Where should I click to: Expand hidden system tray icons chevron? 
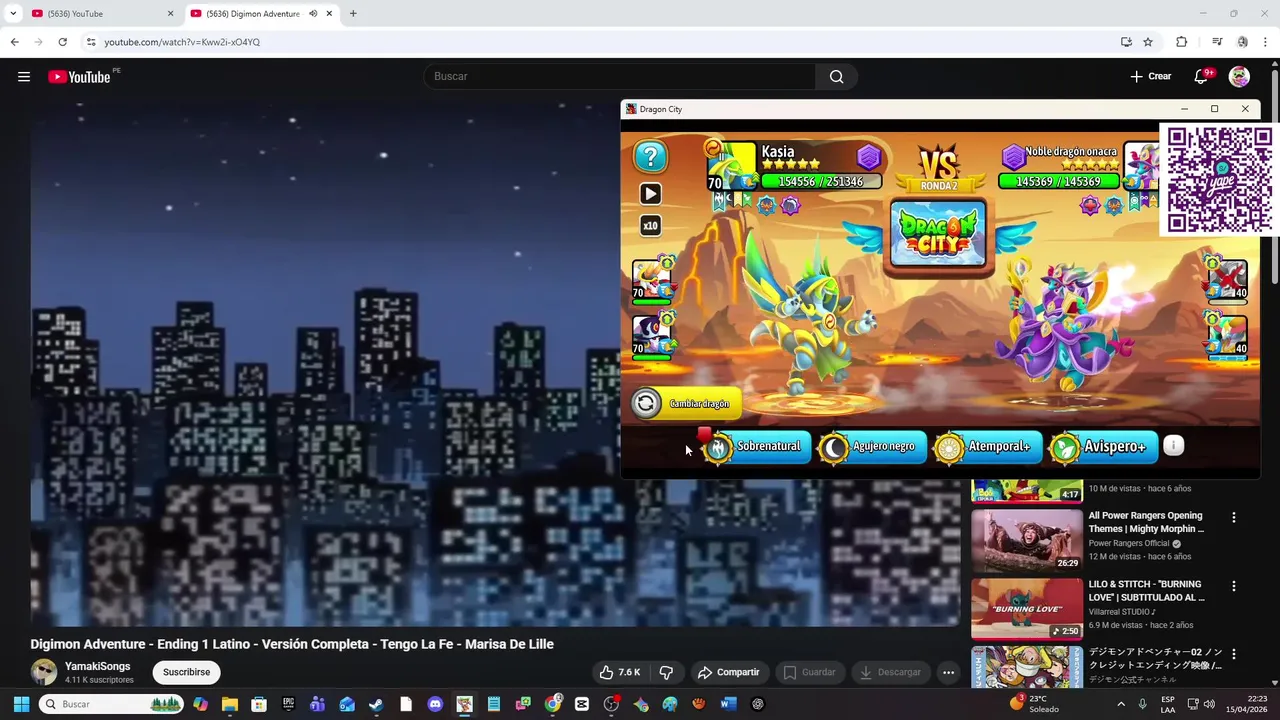pos(1120,704)
